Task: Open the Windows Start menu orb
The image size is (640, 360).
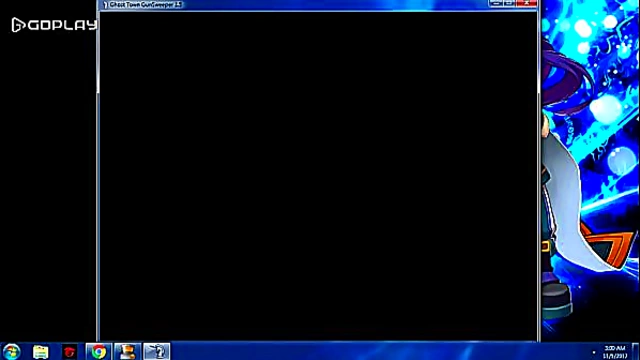Action: pos(11,351)
